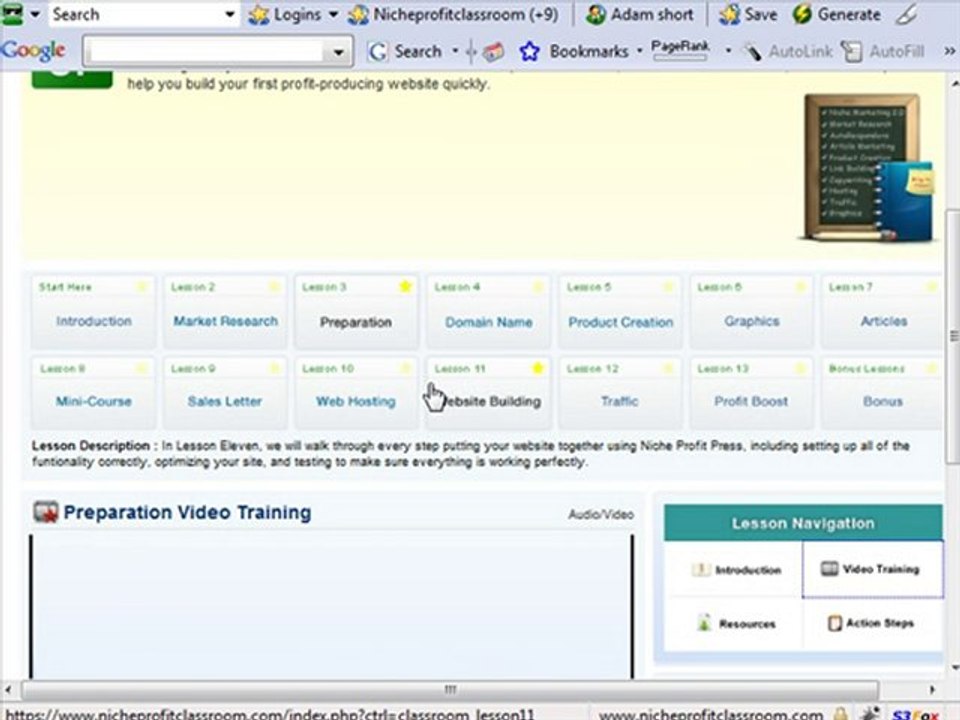This screenshot has height=720, width=960.
Task: Click the Adam short identity button
Action: (x=639, y=14)
